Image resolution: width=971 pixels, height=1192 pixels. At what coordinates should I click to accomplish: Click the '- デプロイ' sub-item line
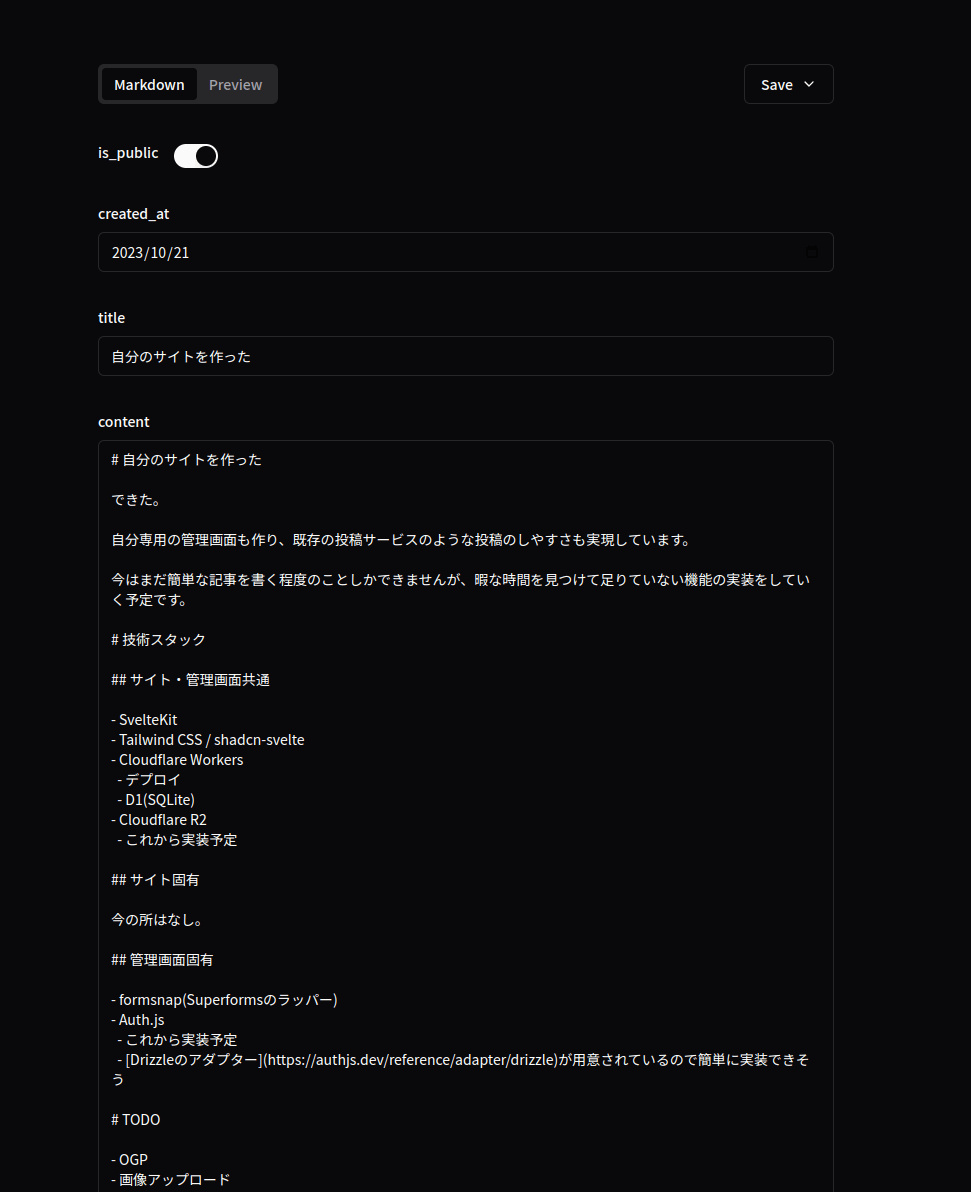149,779
